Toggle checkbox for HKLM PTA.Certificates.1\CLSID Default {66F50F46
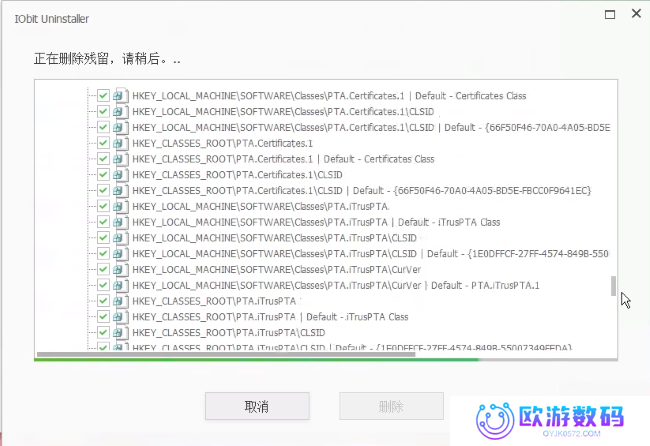Screen dimensions: 650x446 point(103,127)
